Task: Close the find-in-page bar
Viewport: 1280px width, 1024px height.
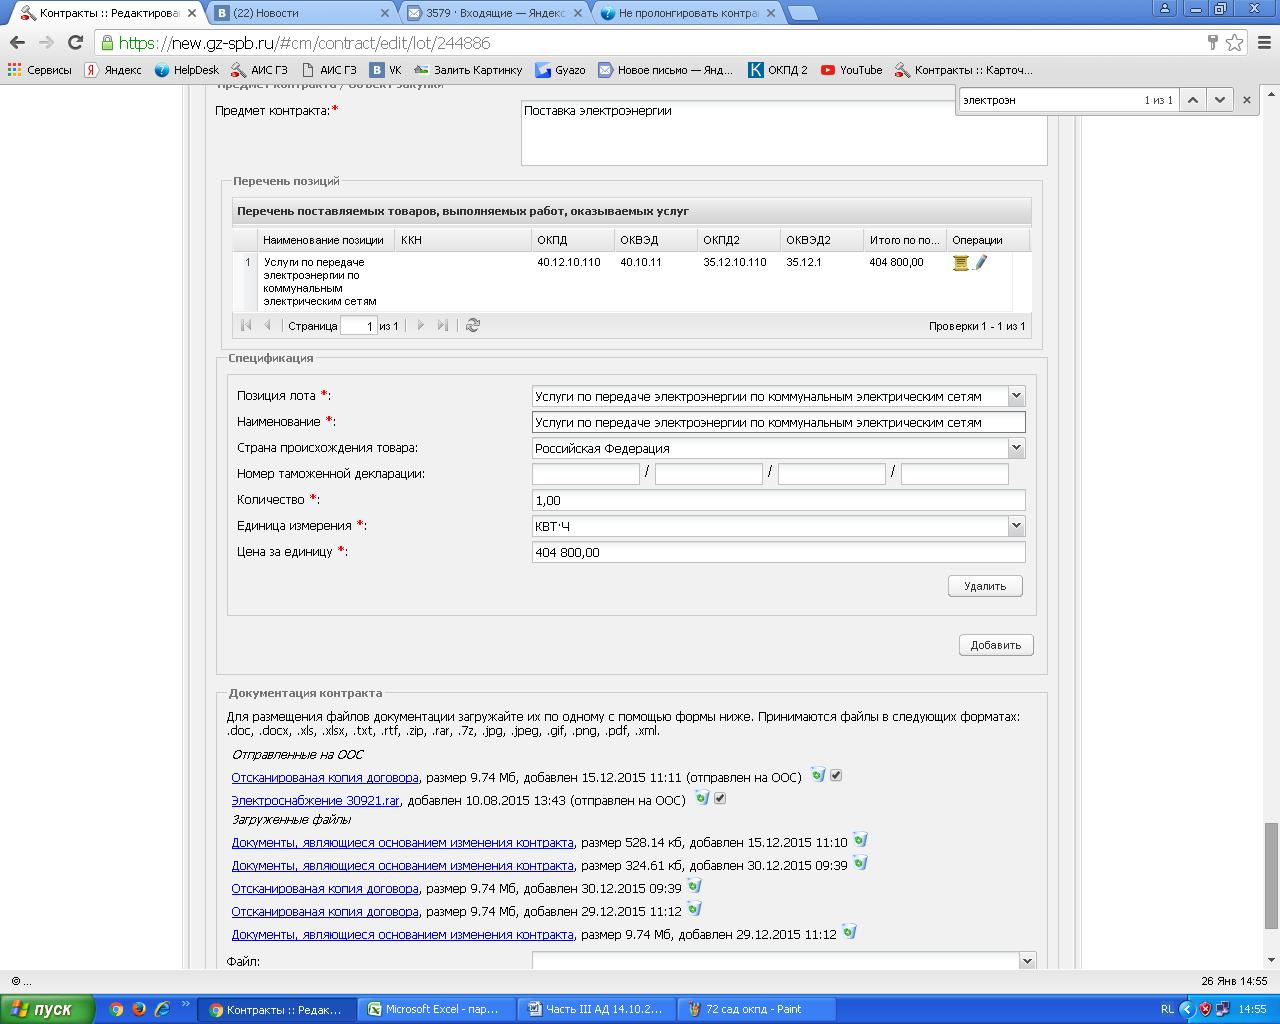Action: coord(1246,100)
